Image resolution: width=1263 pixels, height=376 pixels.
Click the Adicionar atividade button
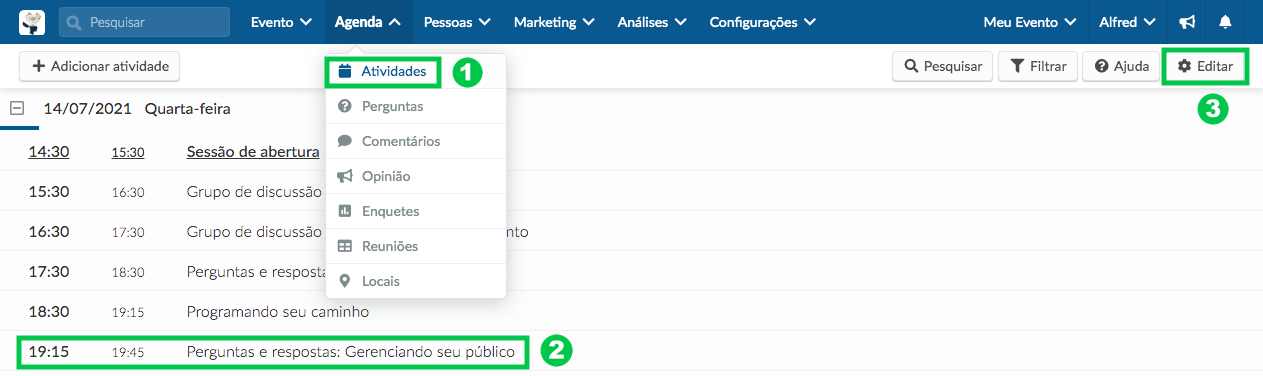pos(100,66)
